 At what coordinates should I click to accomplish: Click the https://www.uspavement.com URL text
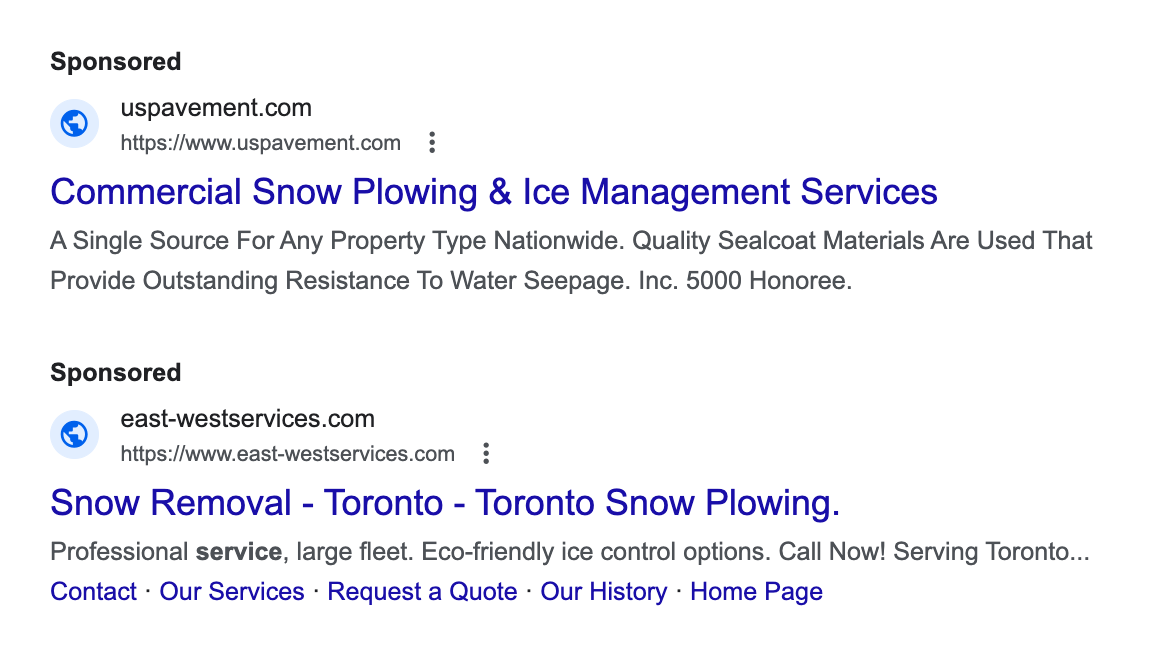click(x=260, y=143)
